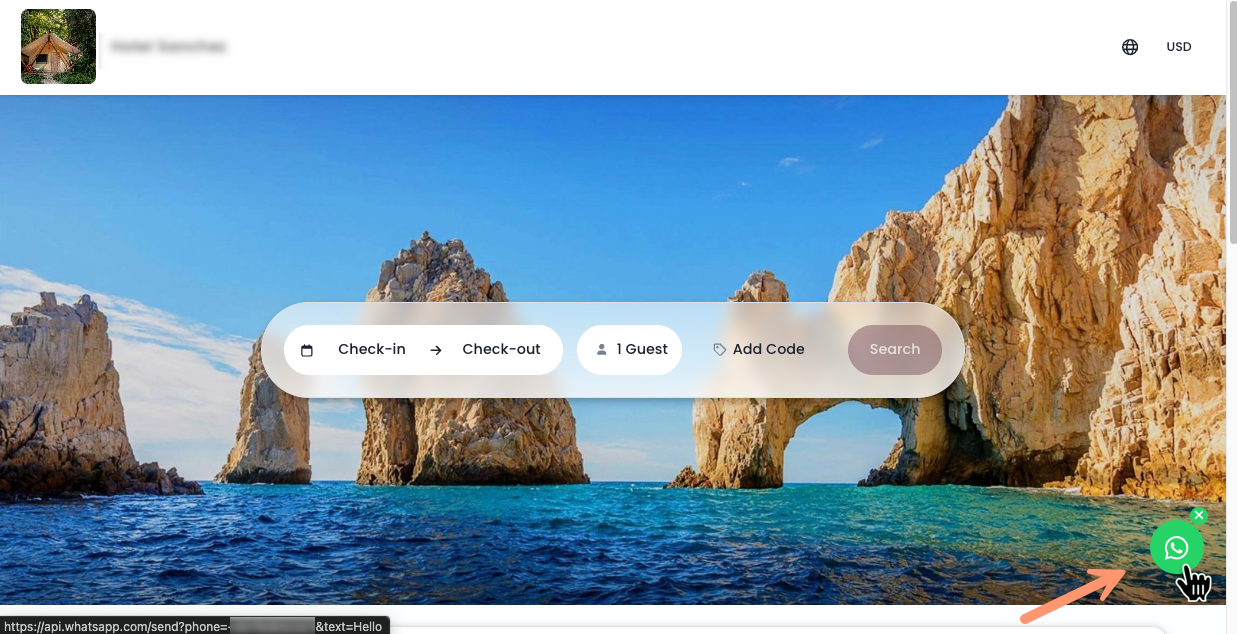1237x634 pixels.
Task: Click the hotel logo thumbnail
Action: [x=58, y=47]
